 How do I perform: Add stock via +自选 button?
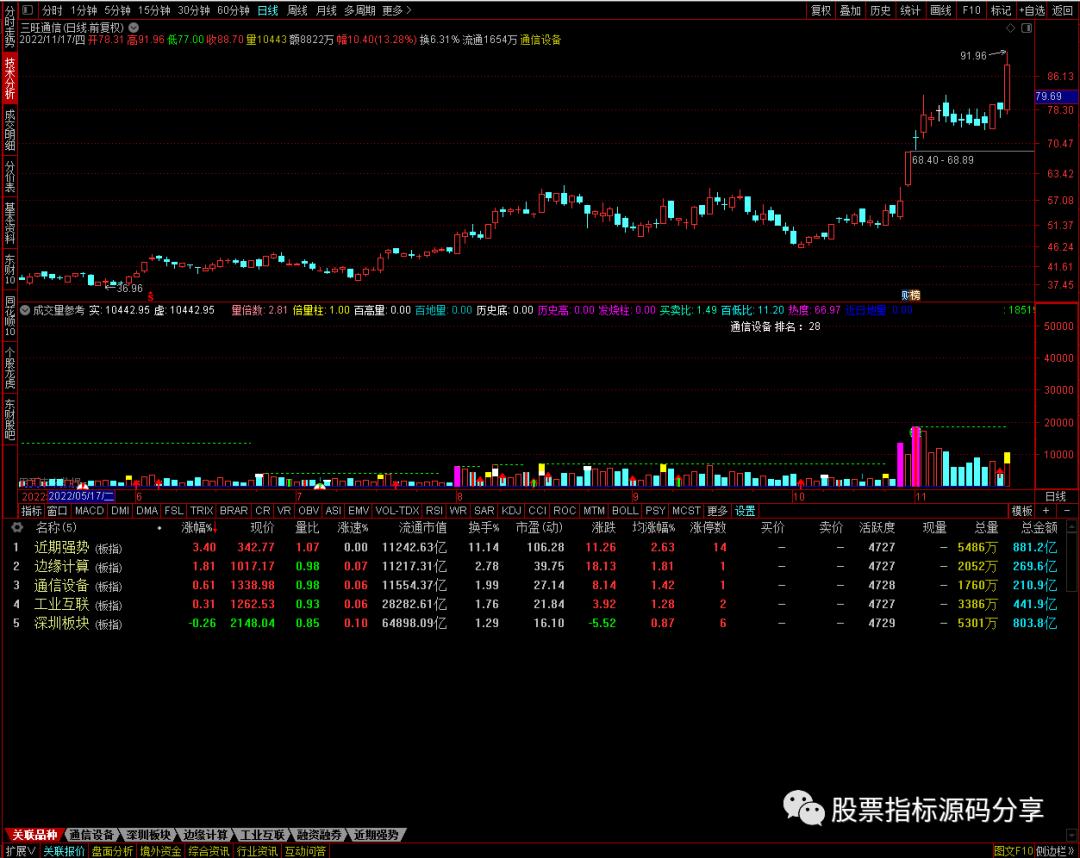(x=1032, y=10)
